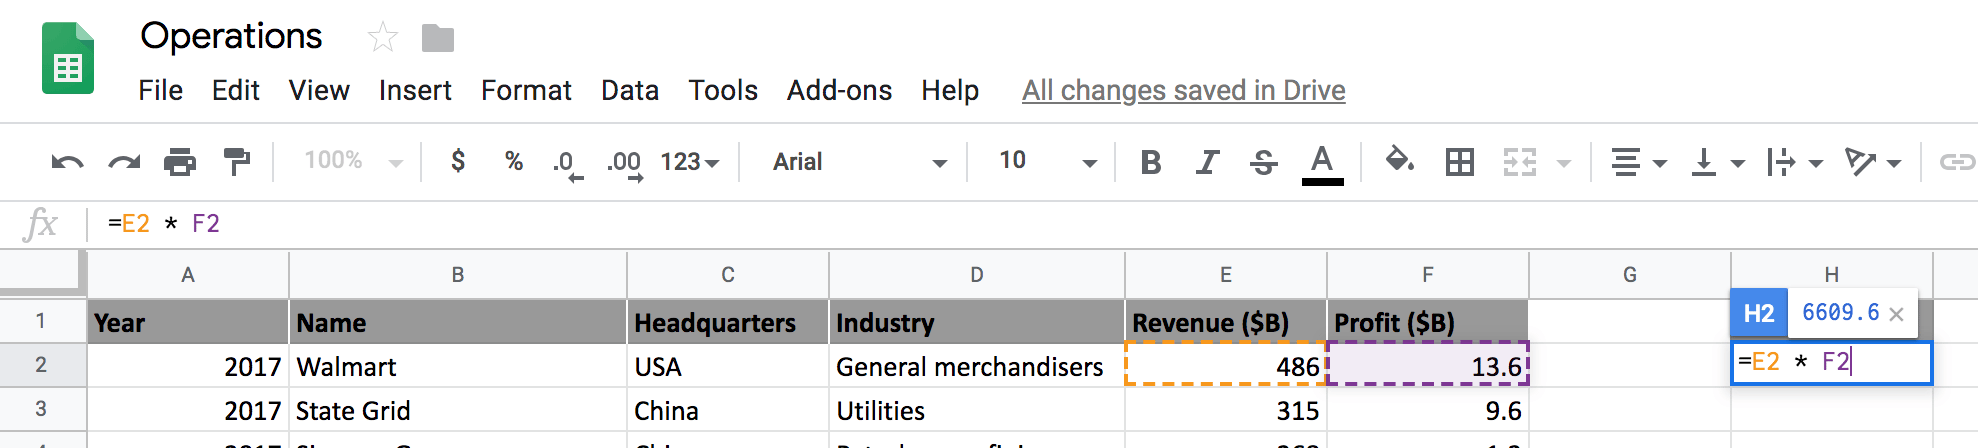Open the text wrapping dropdown
Viewport: 1978px width, 448px height.
[x=1795, y=162]
